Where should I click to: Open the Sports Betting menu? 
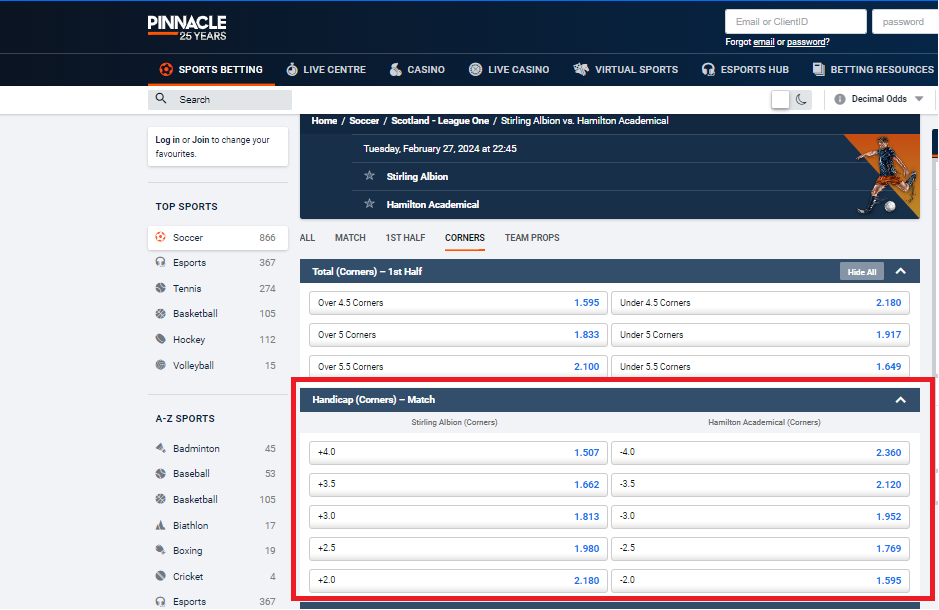211,69
